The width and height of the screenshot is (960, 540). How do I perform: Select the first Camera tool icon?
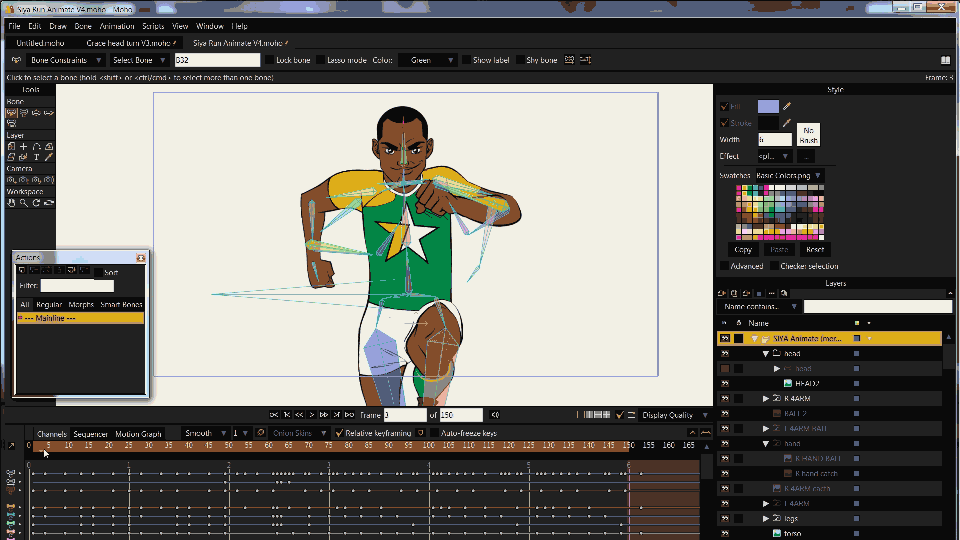pyautogui.click(x=11, y=180)
